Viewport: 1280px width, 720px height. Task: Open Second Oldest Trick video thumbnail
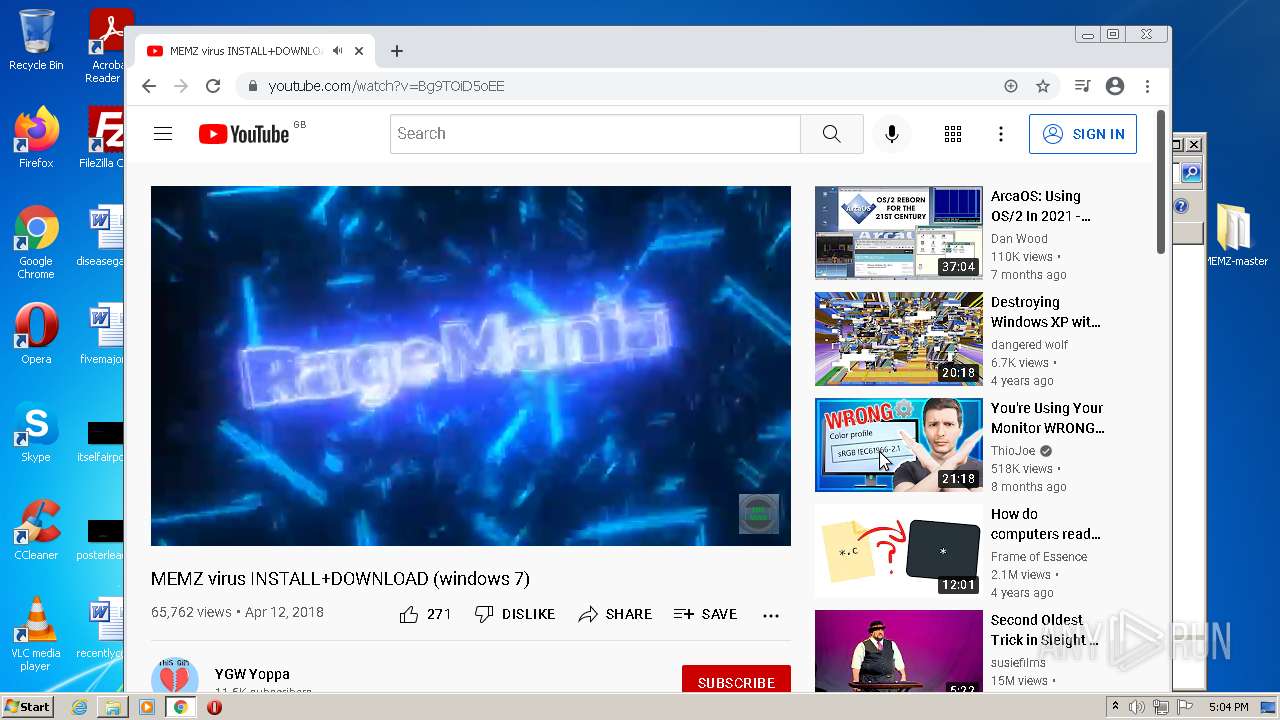899,651
